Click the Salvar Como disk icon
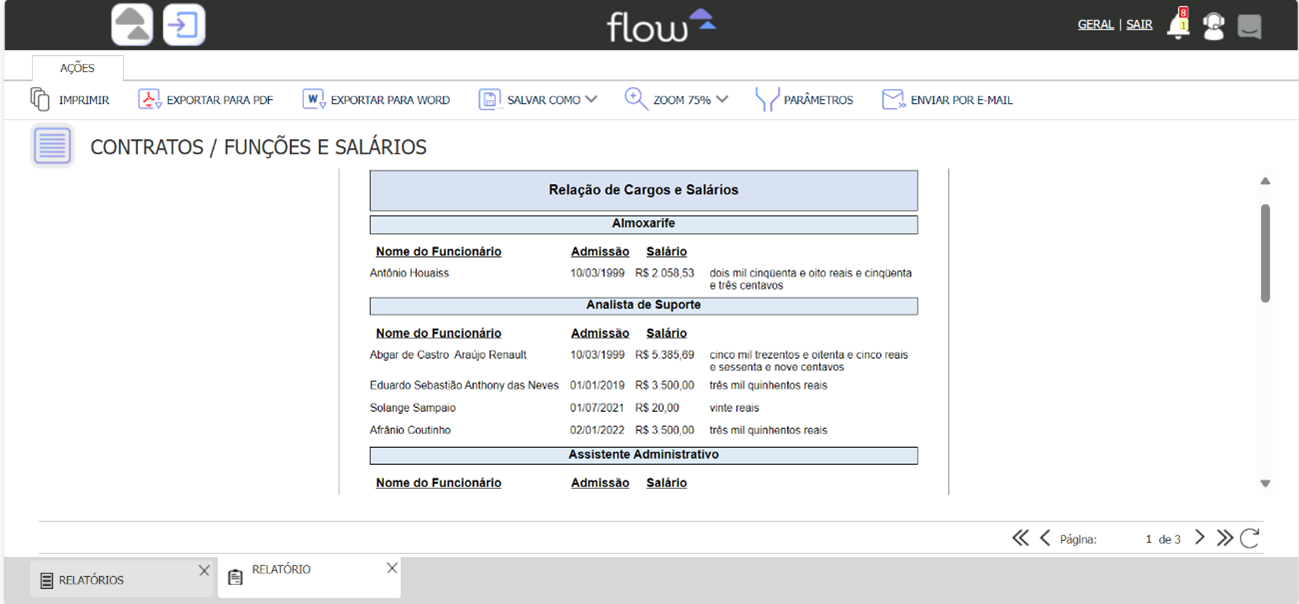This screenshot has width=1299, height=604. click(x=489, y=99)
